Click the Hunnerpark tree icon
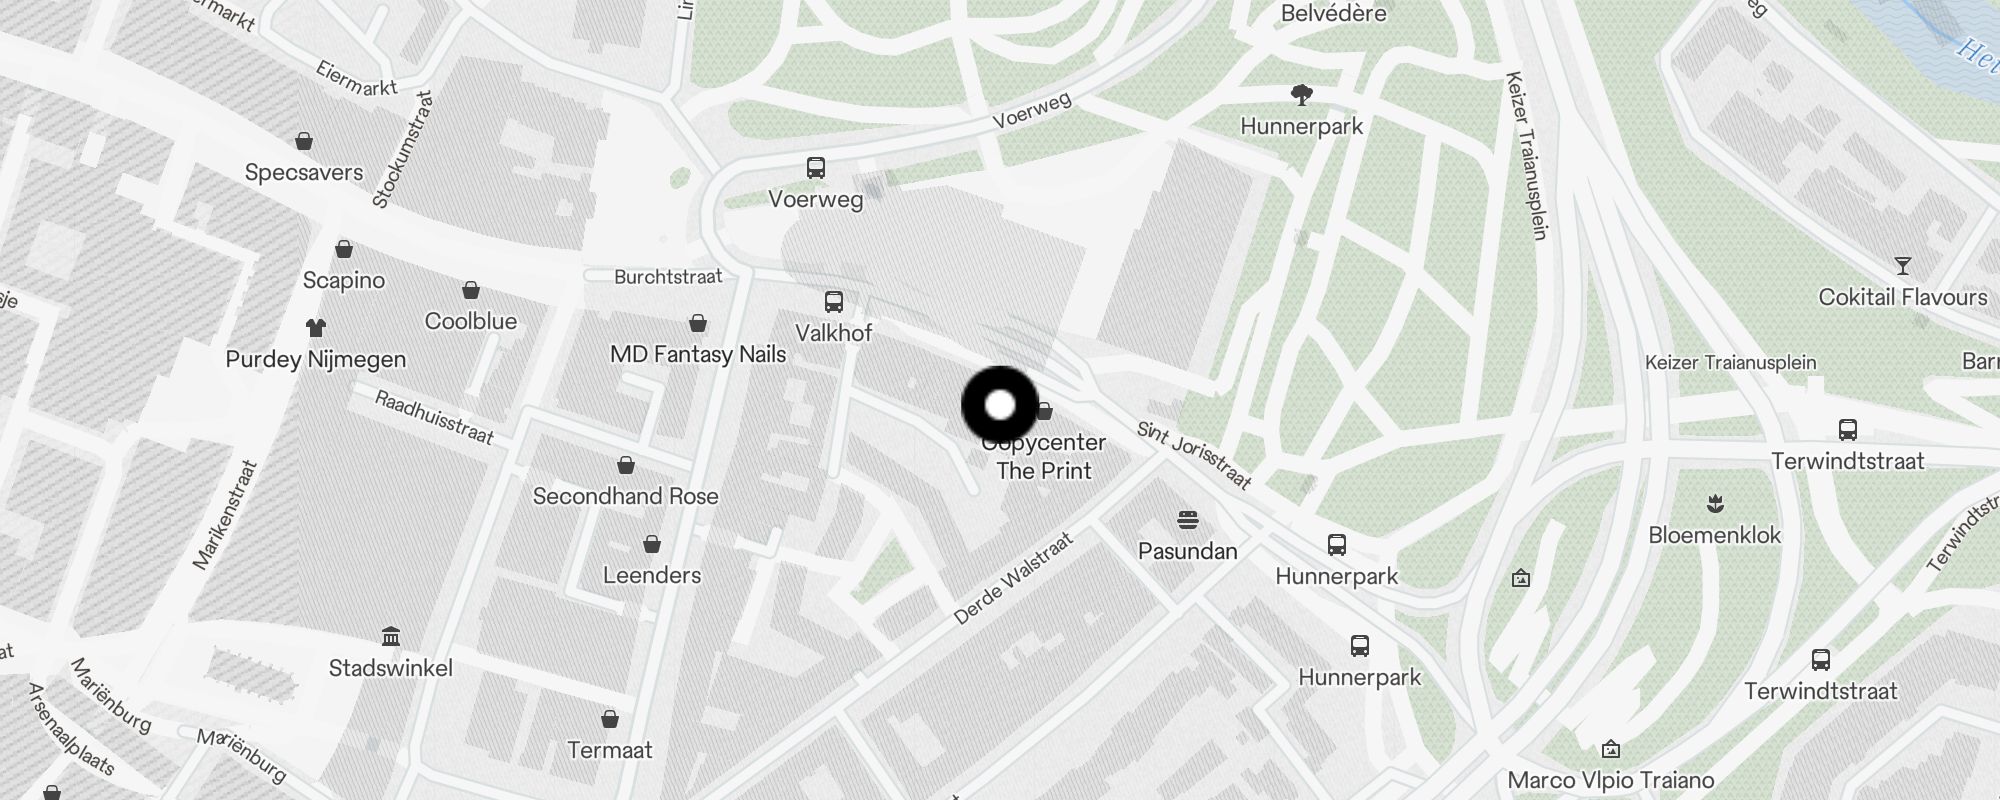 pyautogui.click(x=1301, y=95)
